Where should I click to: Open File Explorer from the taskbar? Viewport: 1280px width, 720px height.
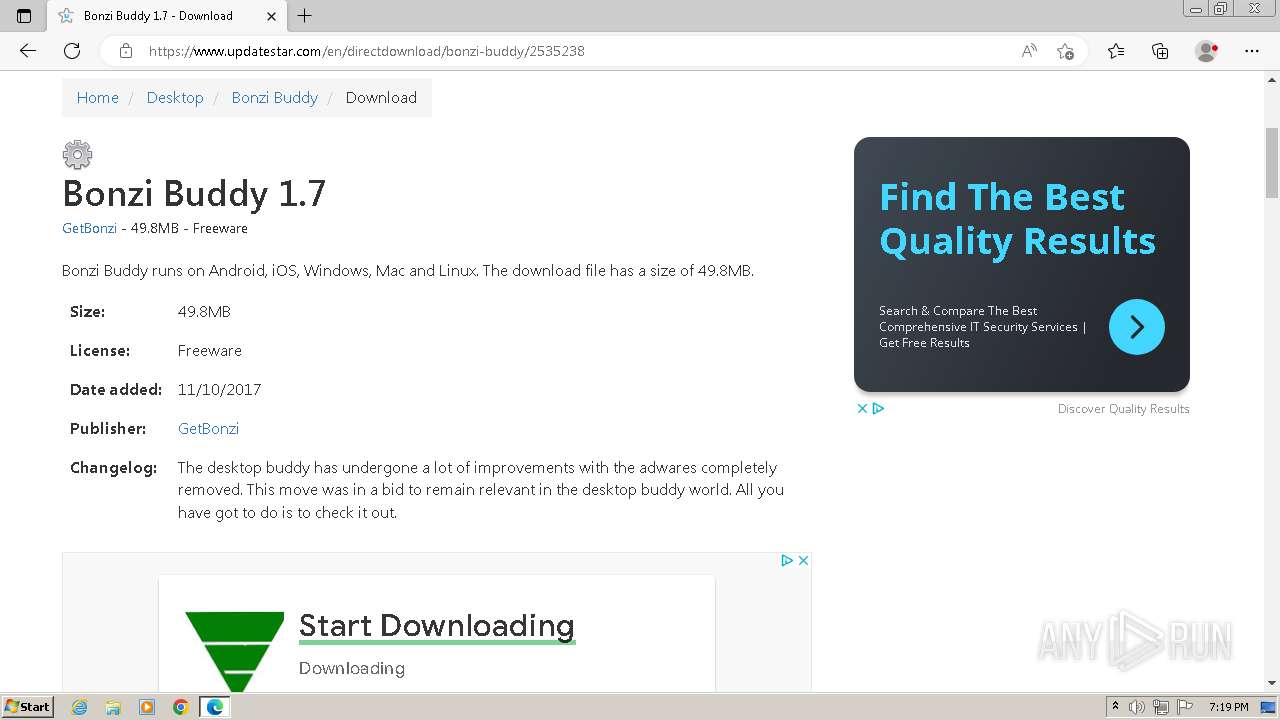point(113,707)
